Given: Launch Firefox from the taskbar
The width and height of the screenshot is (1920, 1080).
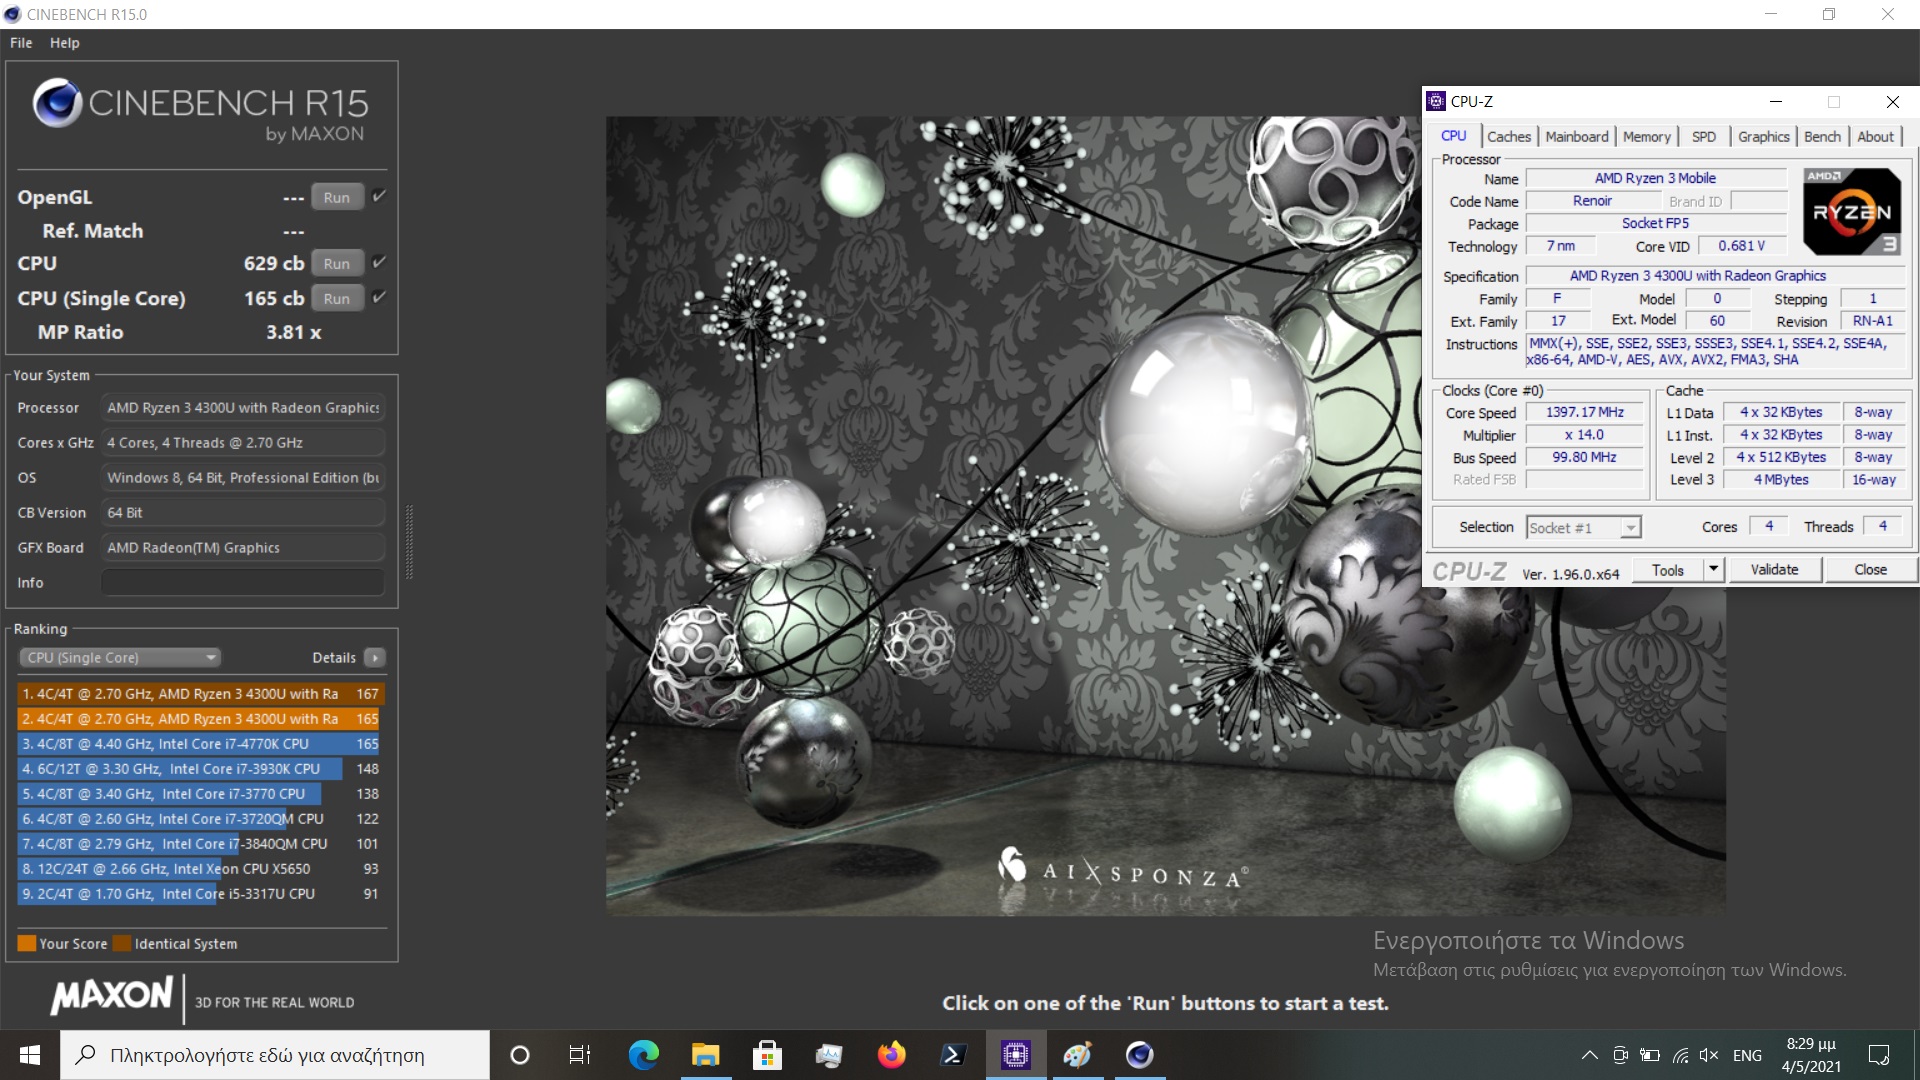Looking at the screenshot, I should 891,1055.
